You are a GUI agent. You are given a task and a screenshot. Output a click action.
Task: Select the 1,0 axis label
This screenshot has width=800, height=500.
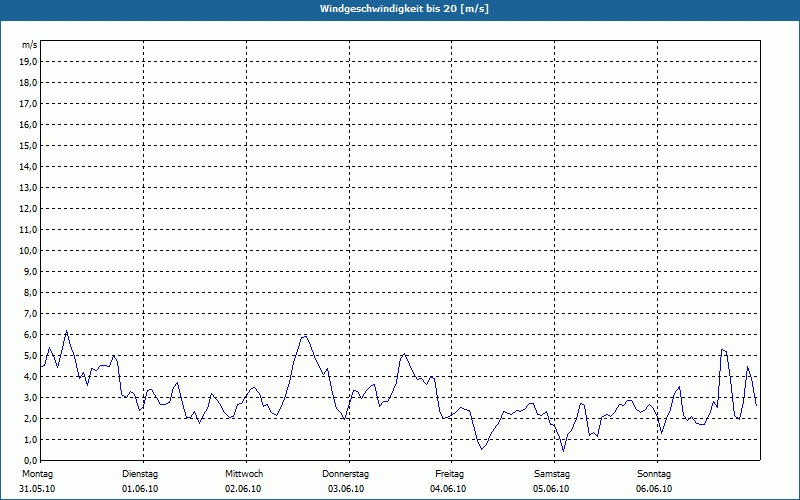[31, 439]
